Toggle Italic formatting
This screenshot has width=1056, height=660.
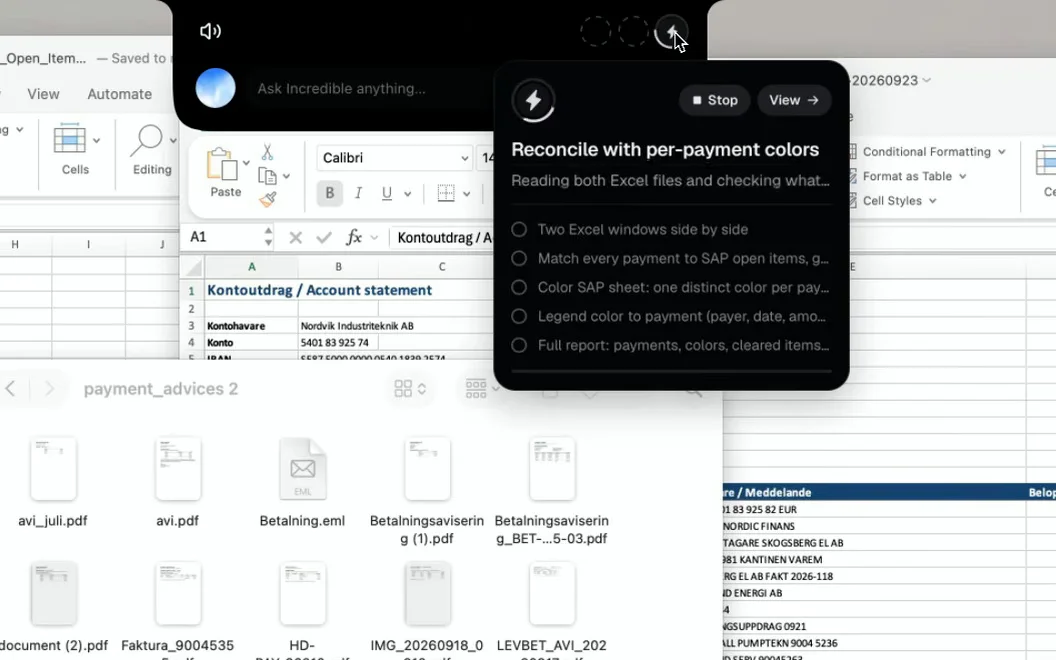(358, 193)
